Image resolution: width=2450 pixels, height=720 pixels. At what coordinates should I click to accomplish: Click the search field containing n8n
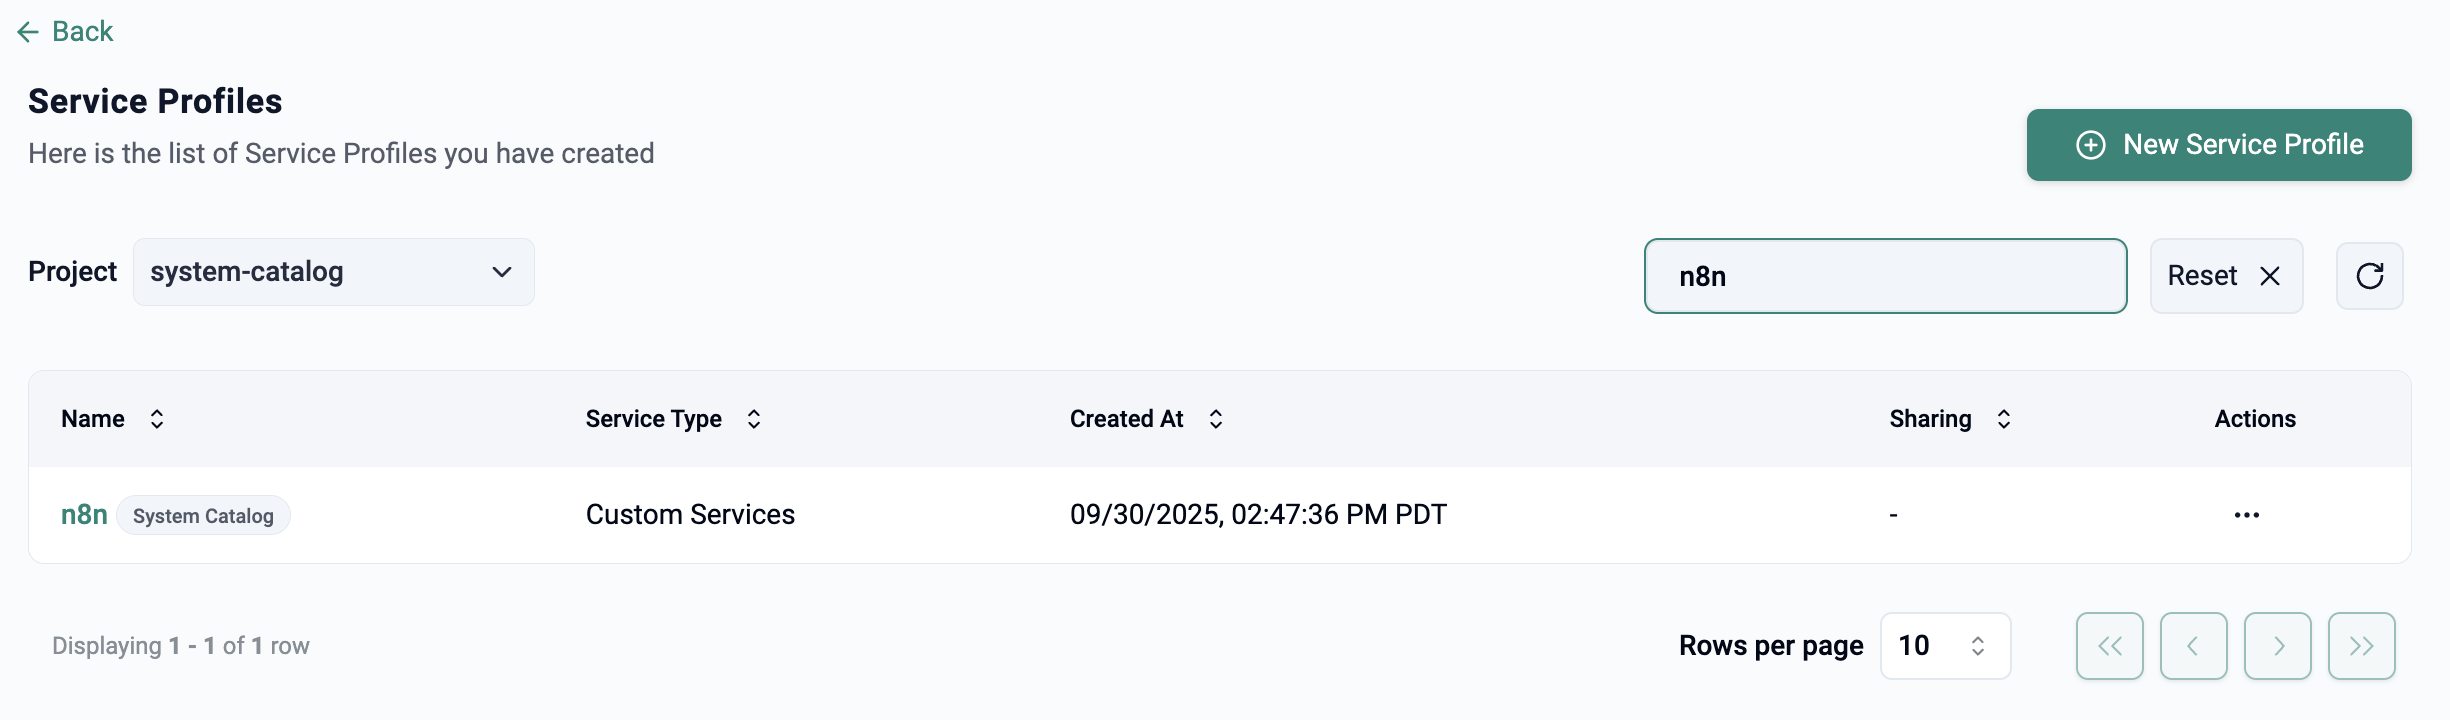point(1884,276)
